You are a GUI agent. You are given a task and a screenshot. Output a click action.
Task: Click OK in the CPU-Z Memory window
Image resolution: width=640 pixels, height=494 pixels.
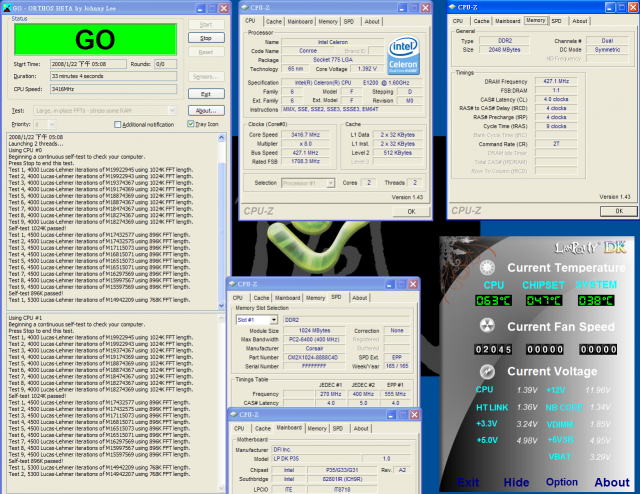[619, 211]
